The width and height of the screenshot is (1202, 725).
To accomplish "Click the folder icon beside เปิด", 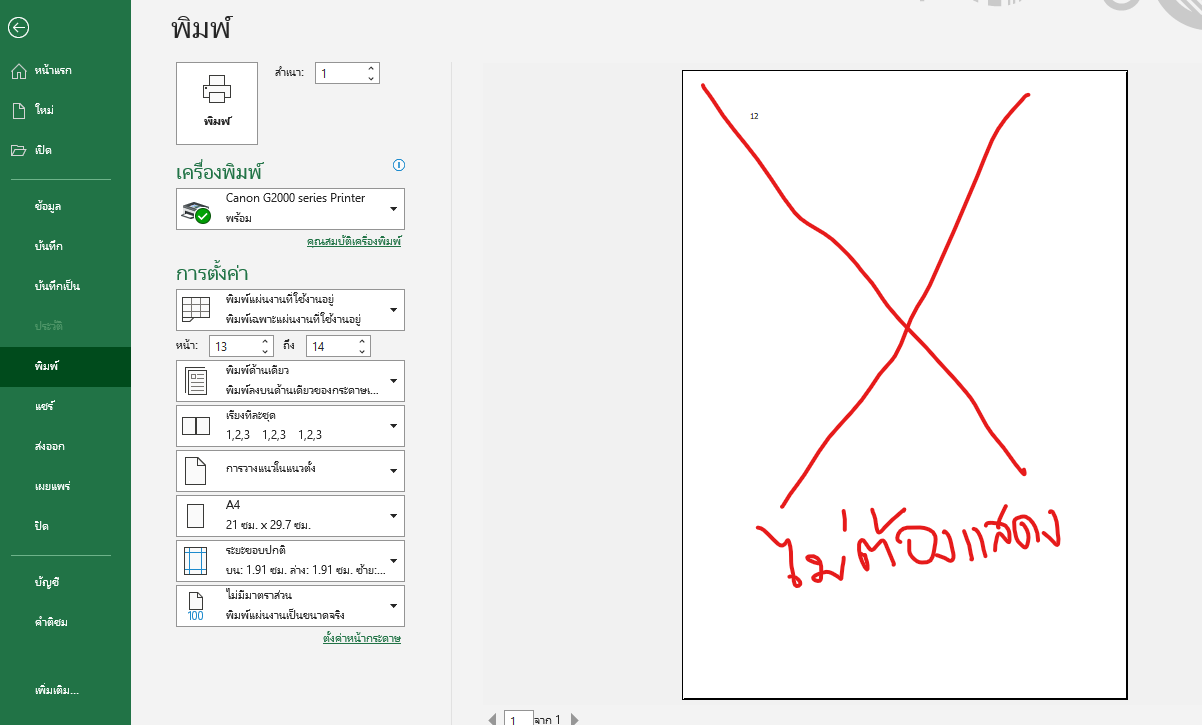I will pyautogui.click(x=18, y=150).
